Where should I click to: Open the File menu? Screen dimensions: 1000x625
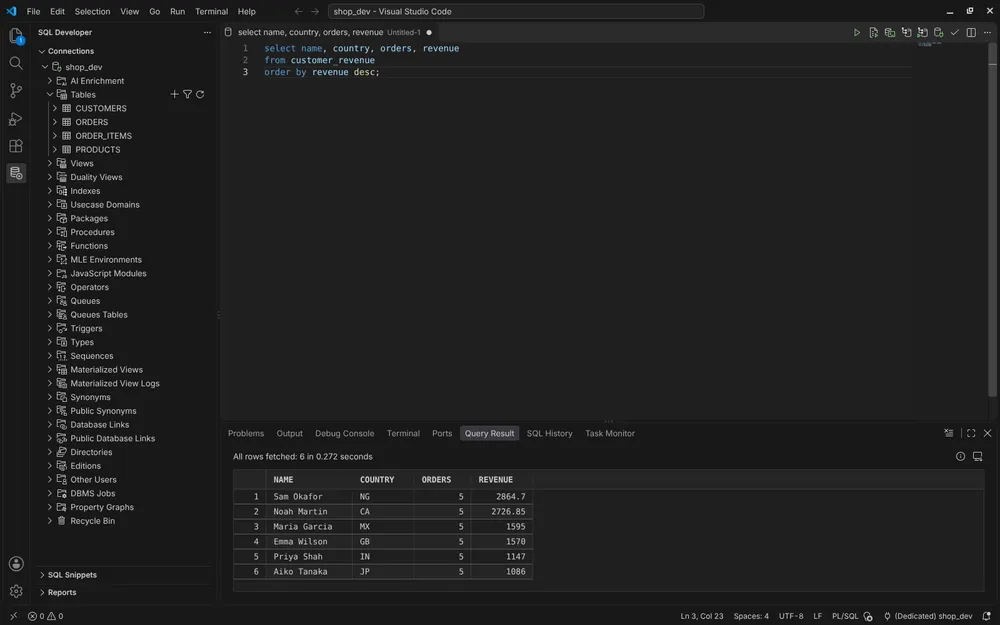(33, 11)
